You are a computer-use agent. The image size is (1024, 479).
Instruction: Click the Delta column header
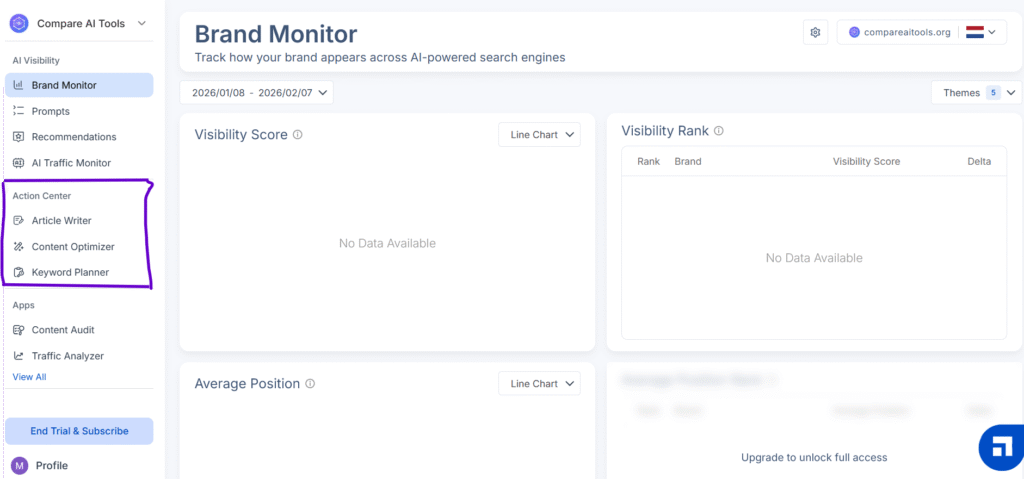[x=979, y=161]
